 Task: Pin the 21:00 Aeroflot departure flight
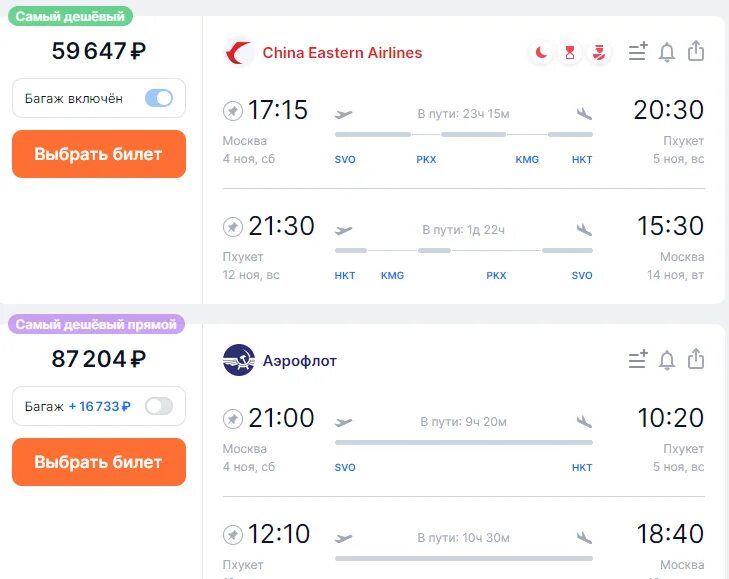(233, 419)
